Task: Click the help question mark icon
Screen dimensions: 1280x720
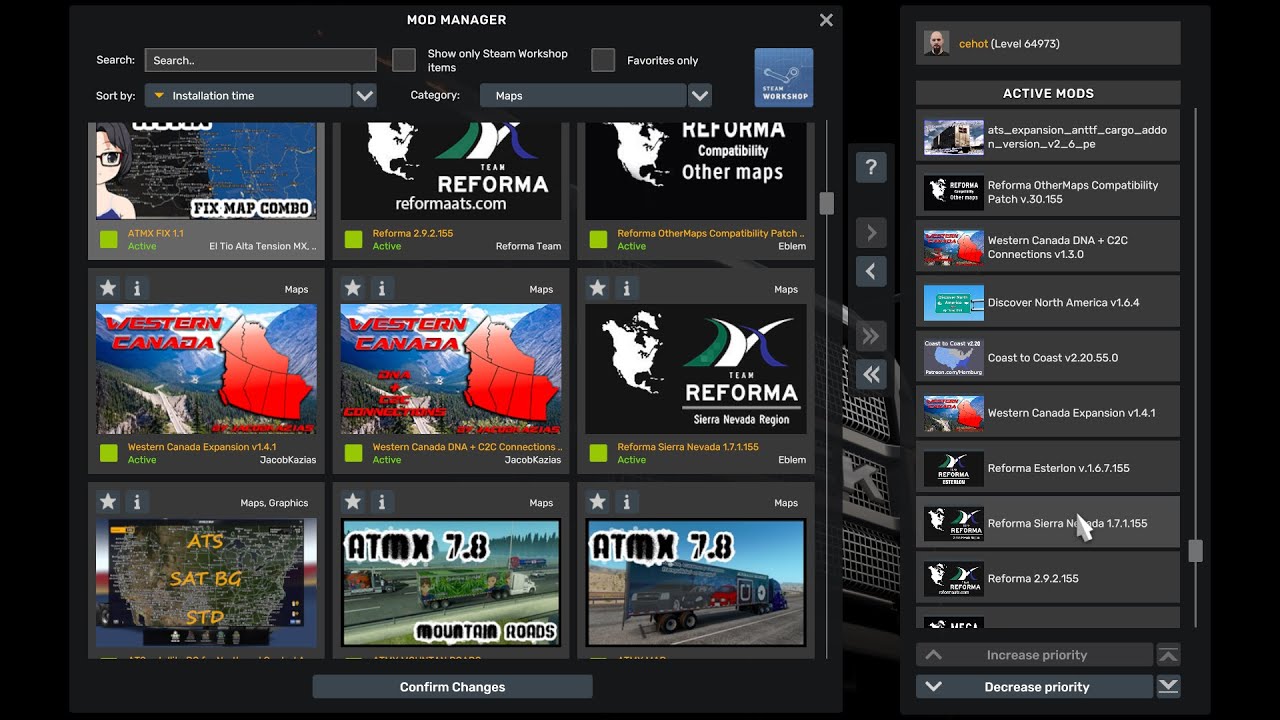Action: [871, 167]
